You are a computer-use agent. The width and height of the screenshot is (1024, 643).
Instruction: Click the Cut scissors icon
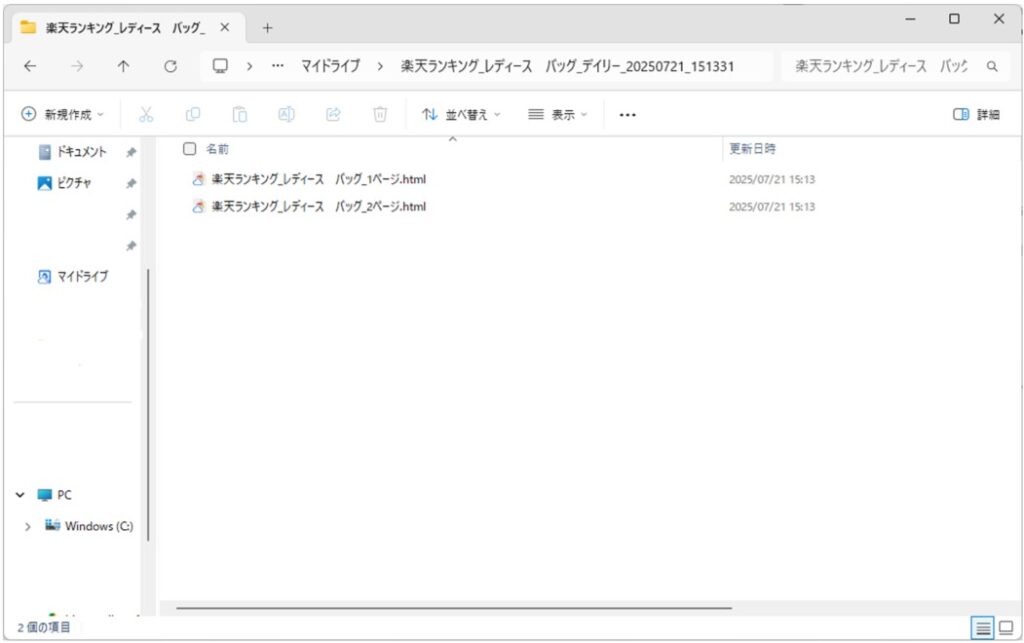[x=146, y=114]
